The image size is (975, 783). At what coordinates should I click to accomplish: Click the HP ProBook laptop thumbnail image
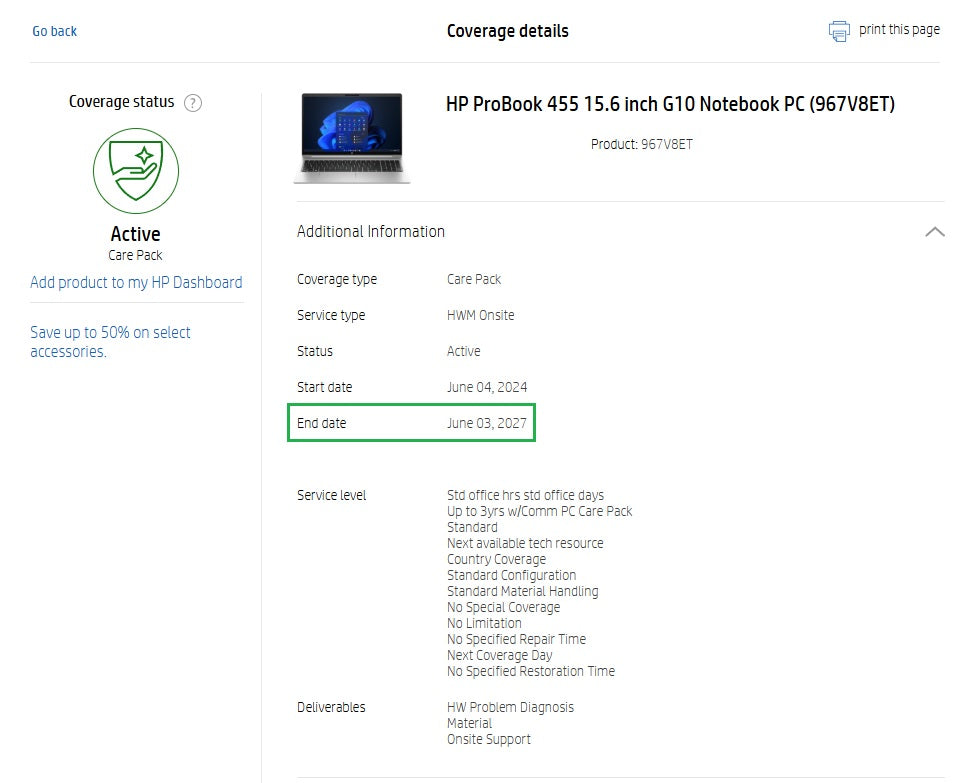(350, 135)
